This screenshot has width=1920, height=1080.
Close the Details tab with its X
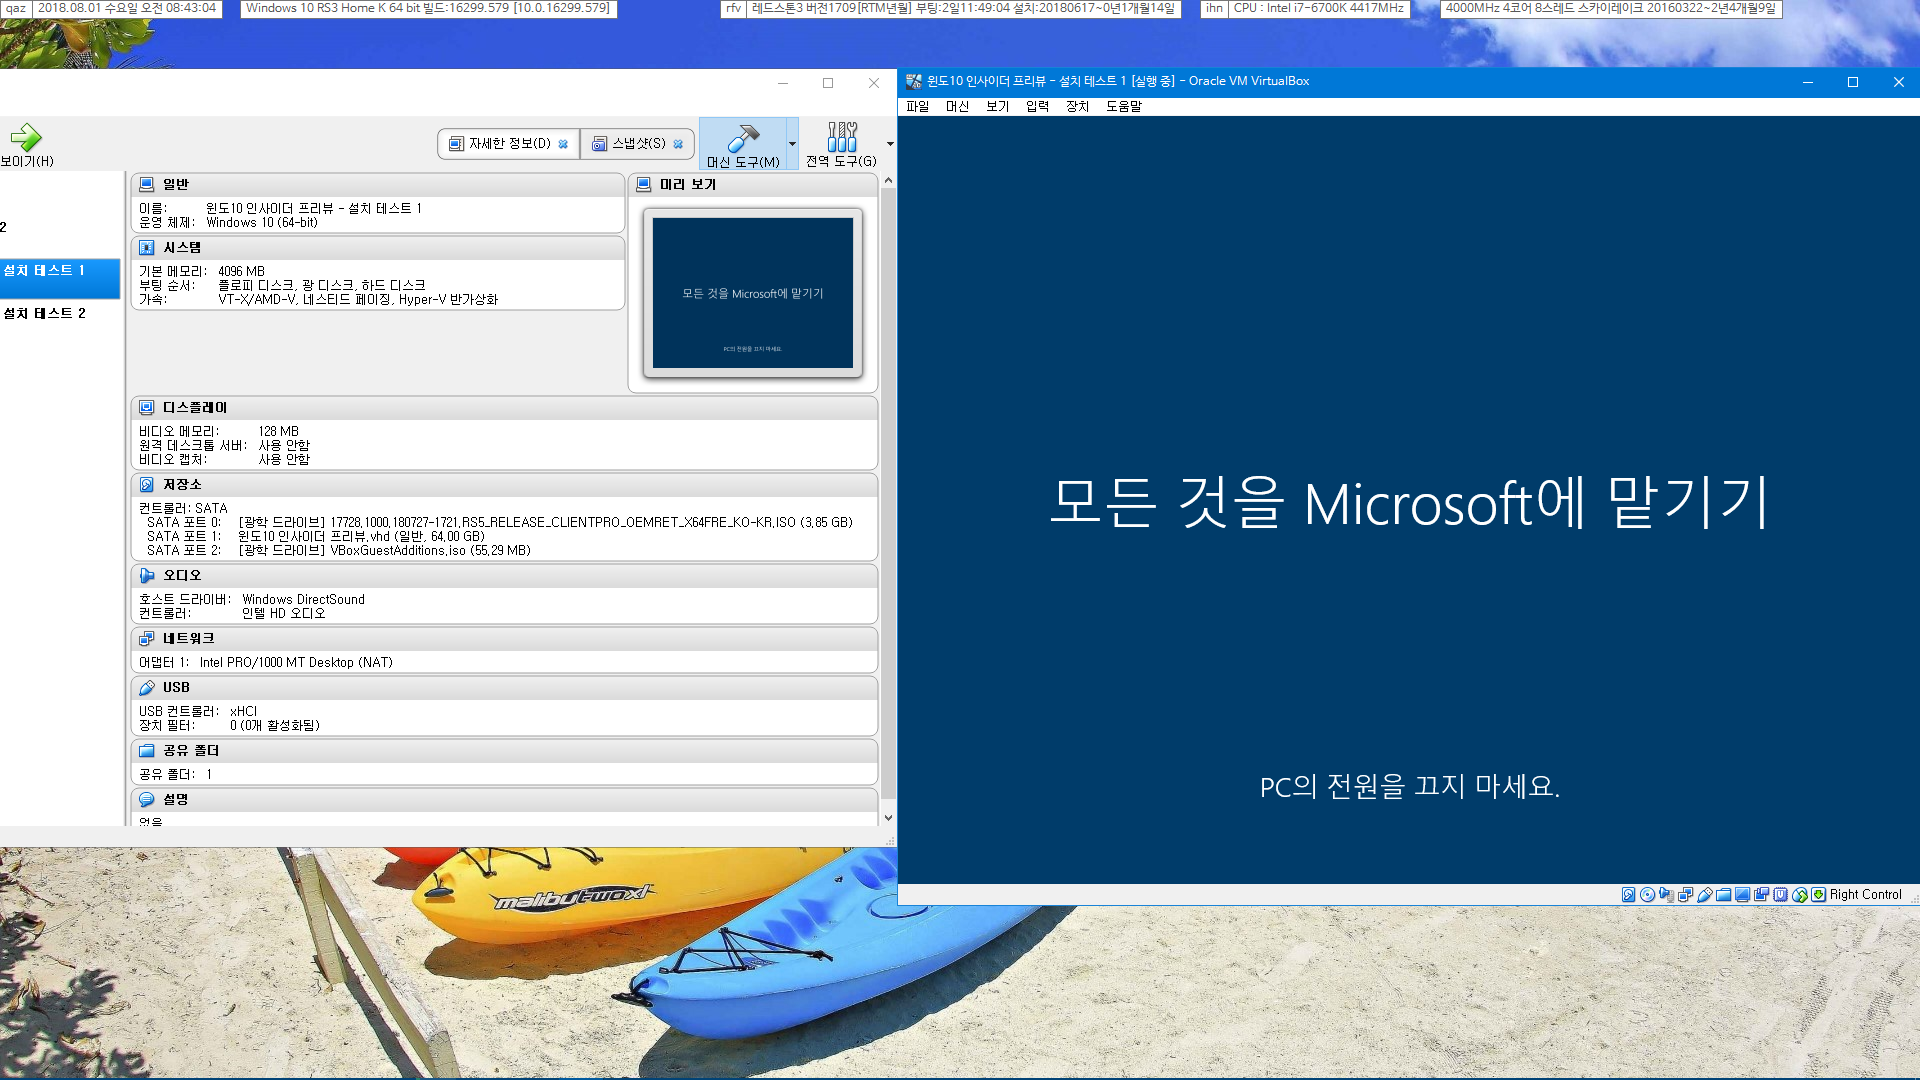pos(563,144)
